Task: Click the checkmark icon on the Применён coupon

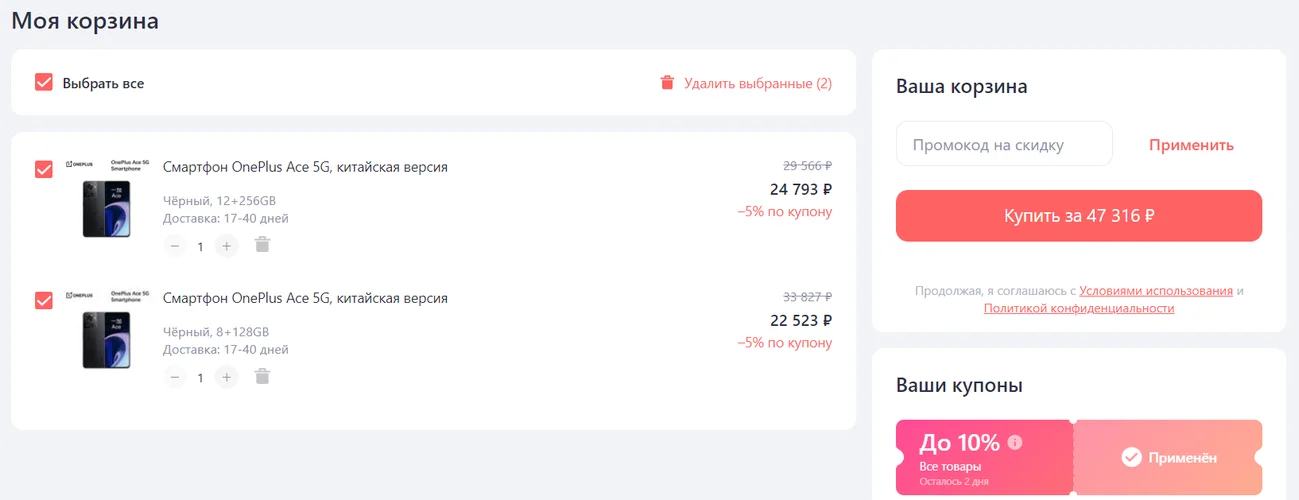Action: pos(1131,457)
